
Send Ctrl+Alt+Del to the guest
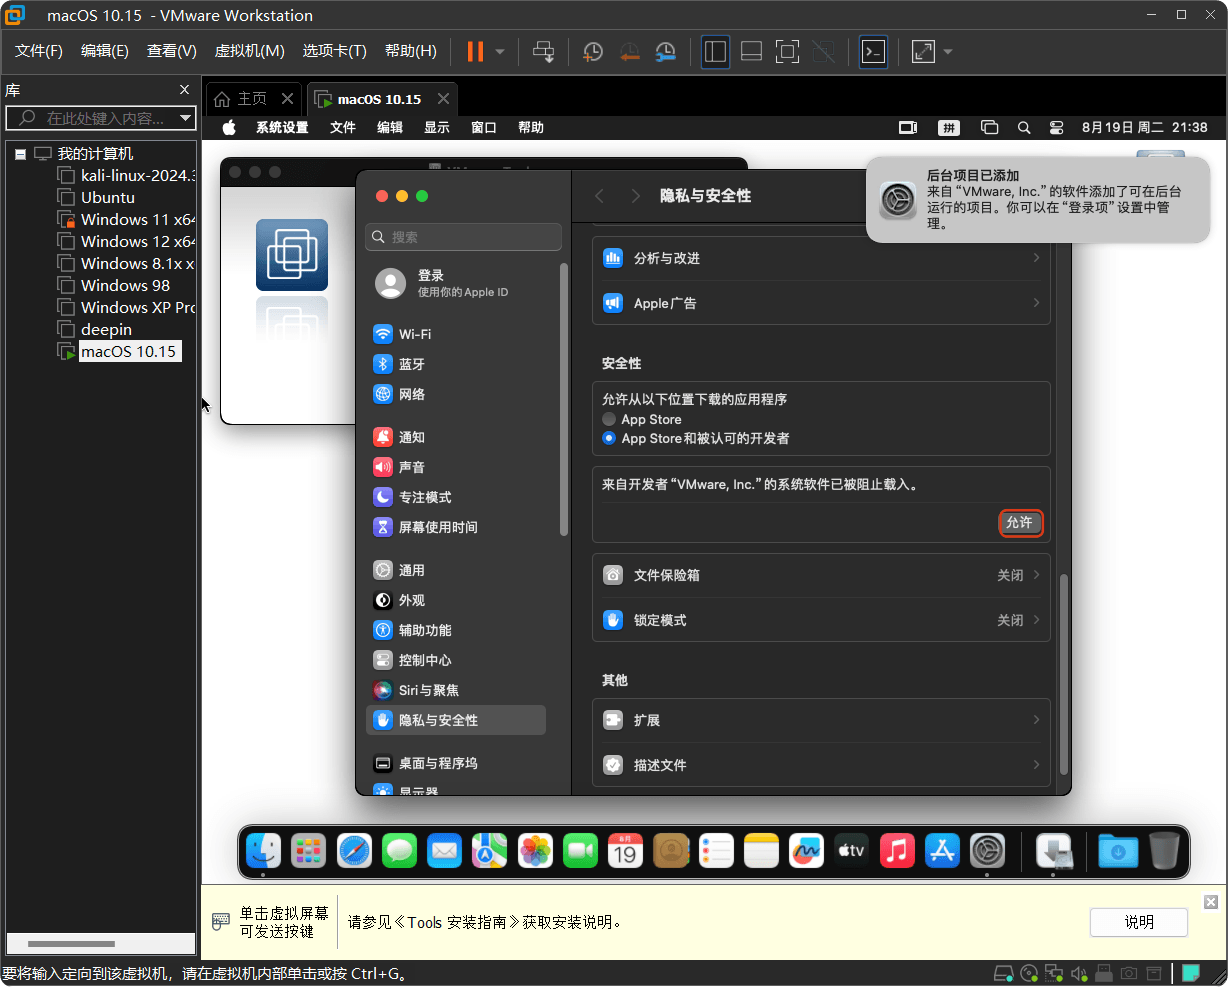(x=543, y=51)
